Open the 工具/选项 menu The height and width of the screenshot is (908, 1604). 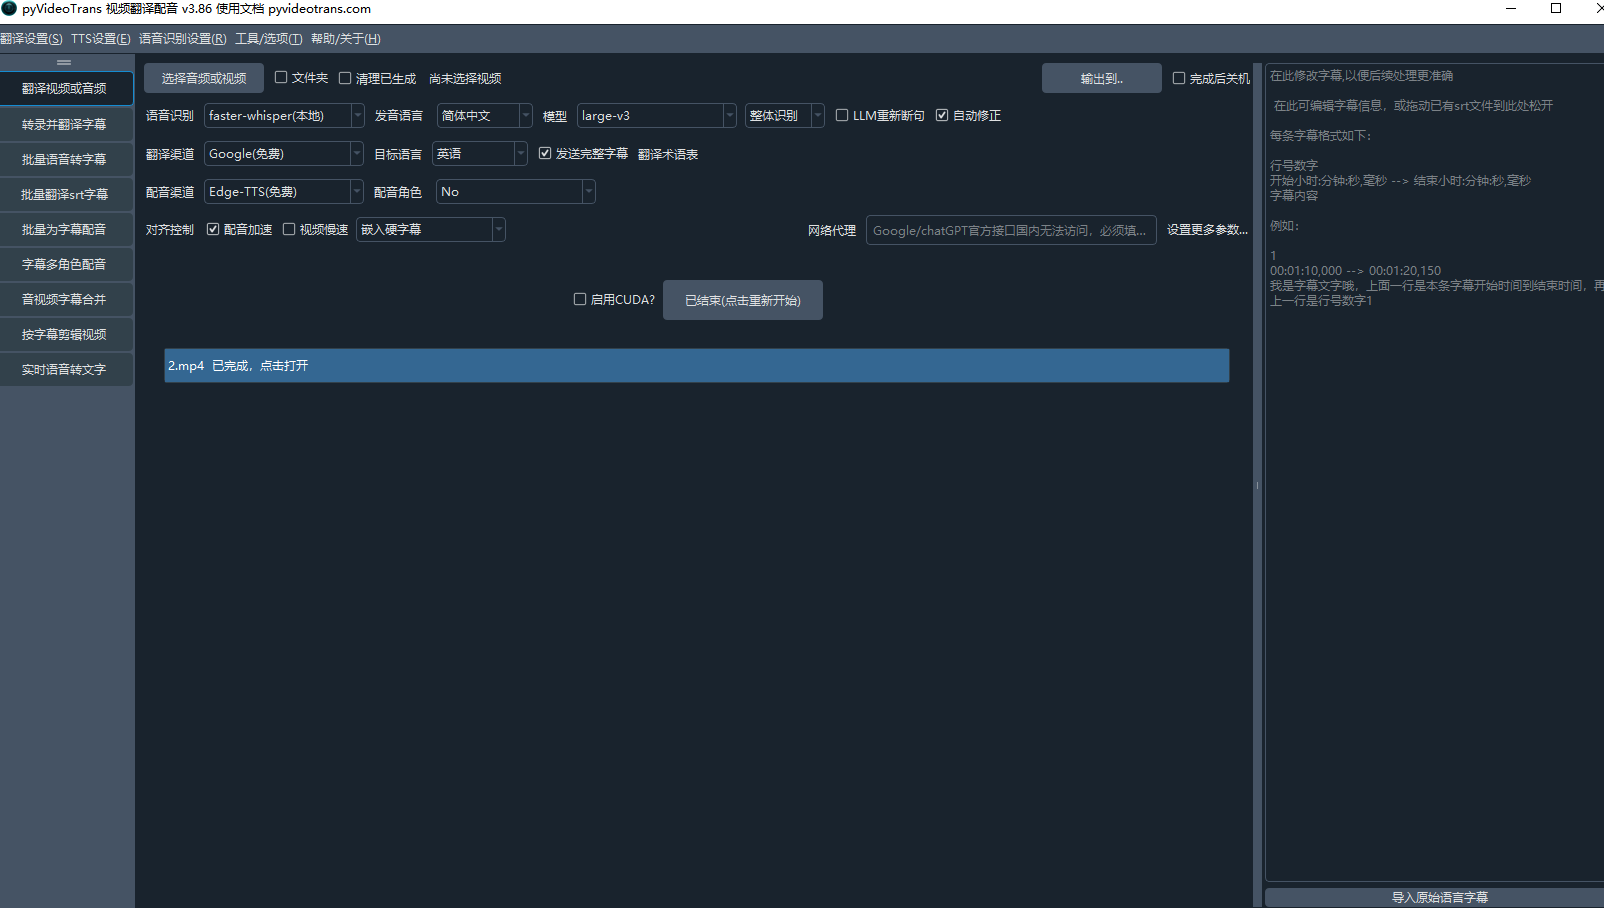click(268, 39)
